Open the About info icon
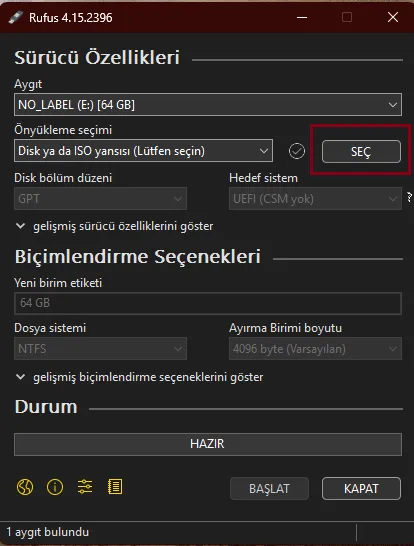 55,487
